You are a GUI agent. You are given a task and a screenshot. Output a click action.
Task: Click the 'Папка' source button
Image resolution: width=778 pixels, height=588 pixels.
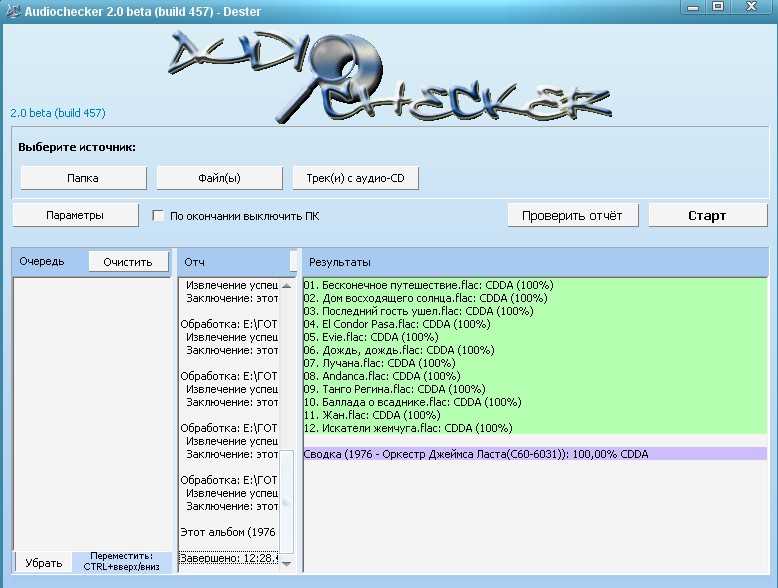point(82,178)
